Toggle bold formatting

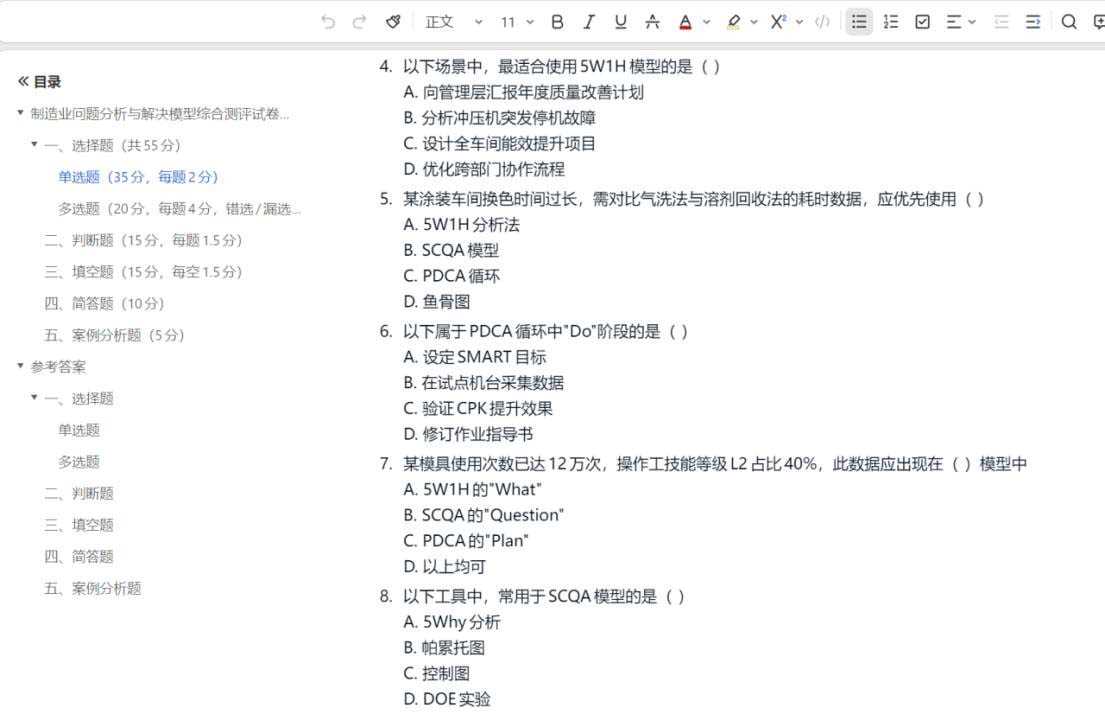click(x=557, y=22)
